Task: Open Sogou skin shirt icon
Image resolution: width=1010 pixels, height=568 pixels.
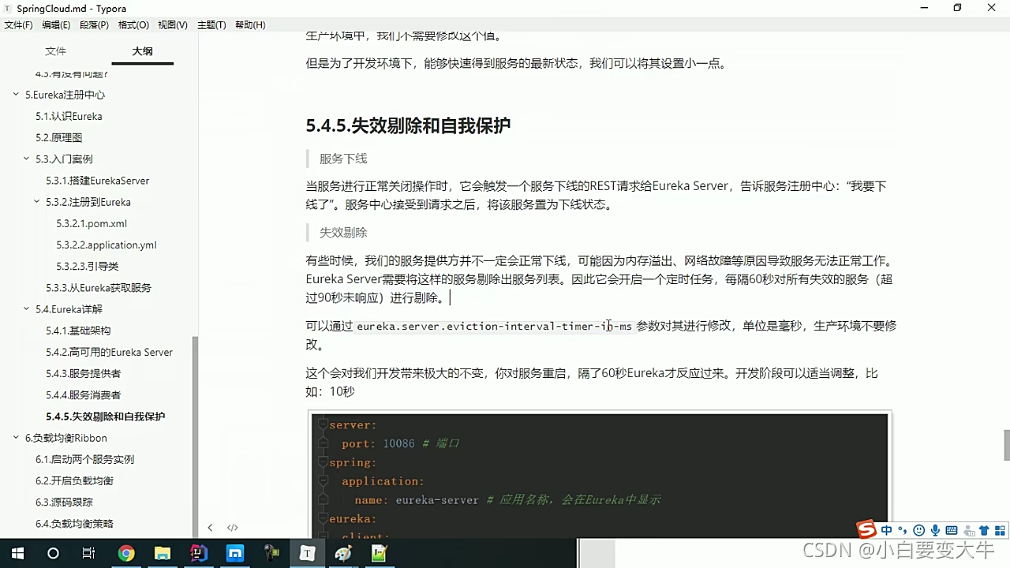Action: [984, 530]
